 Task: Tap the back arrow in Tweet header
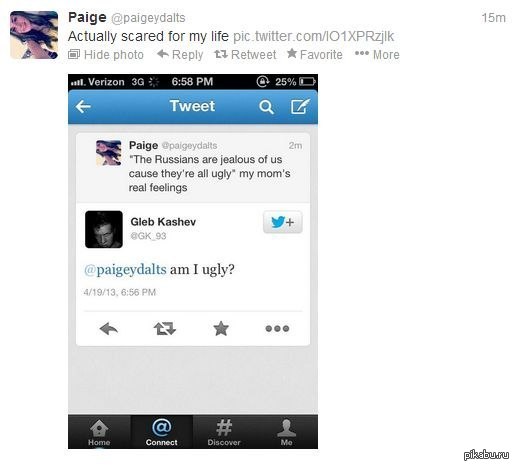tap(83, 107)
